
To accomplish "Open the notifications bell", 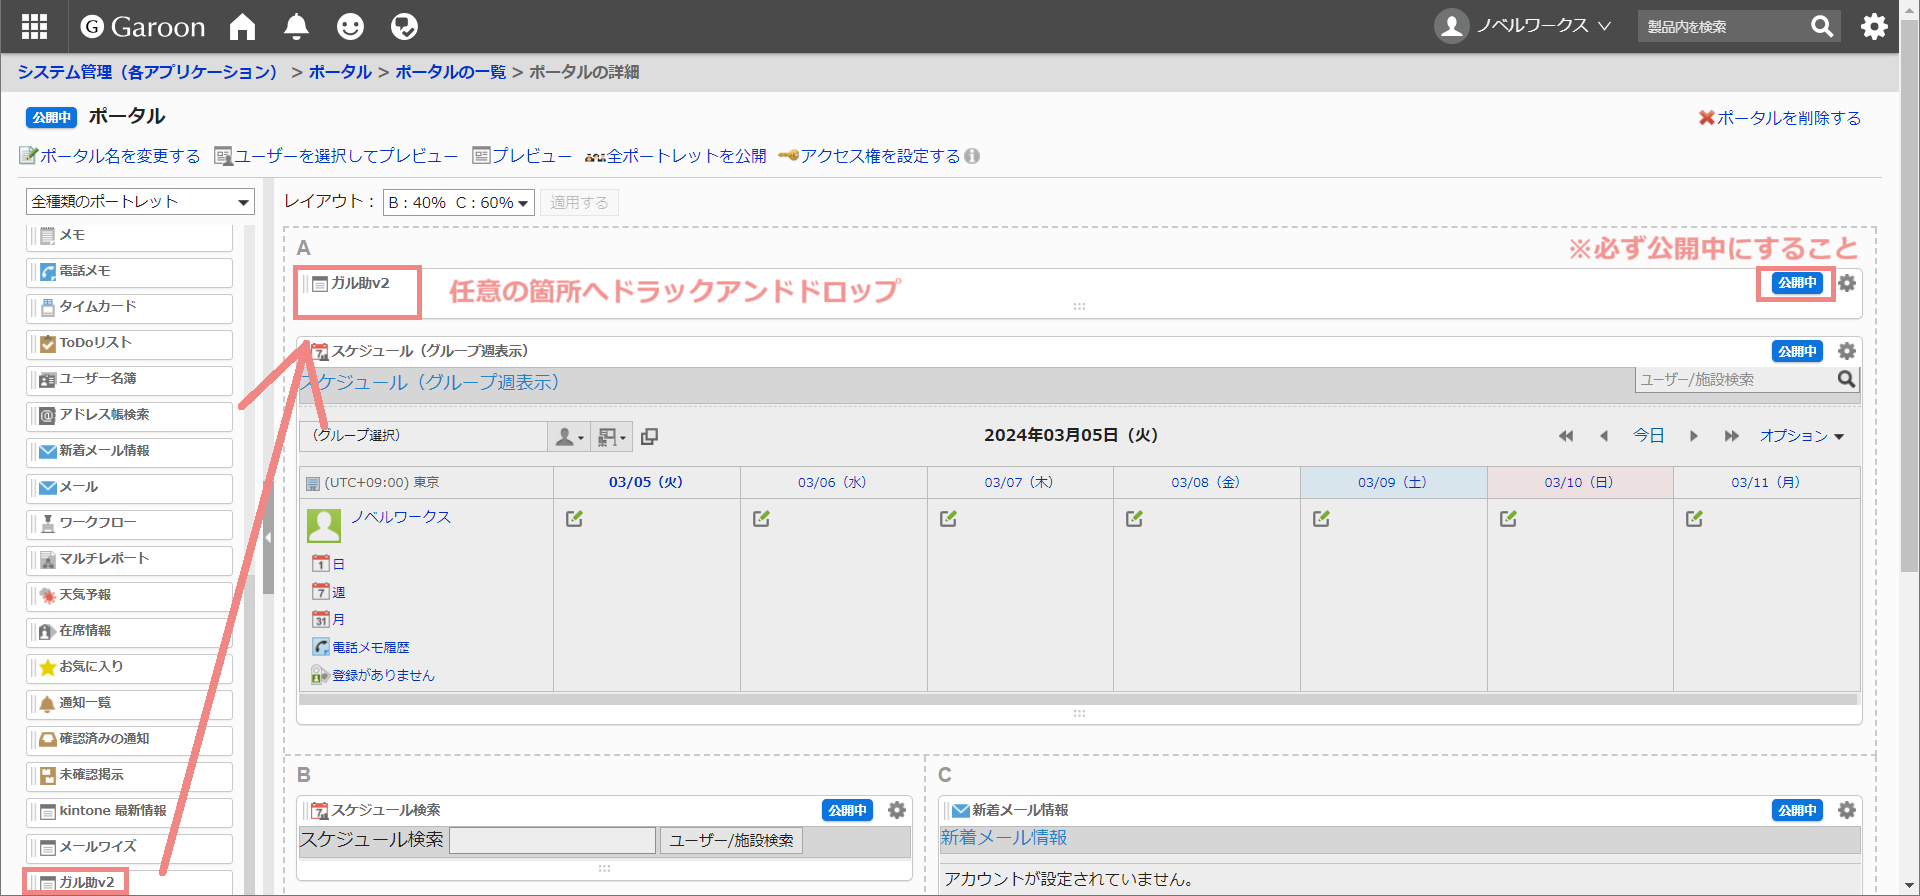I will point(296,26).
